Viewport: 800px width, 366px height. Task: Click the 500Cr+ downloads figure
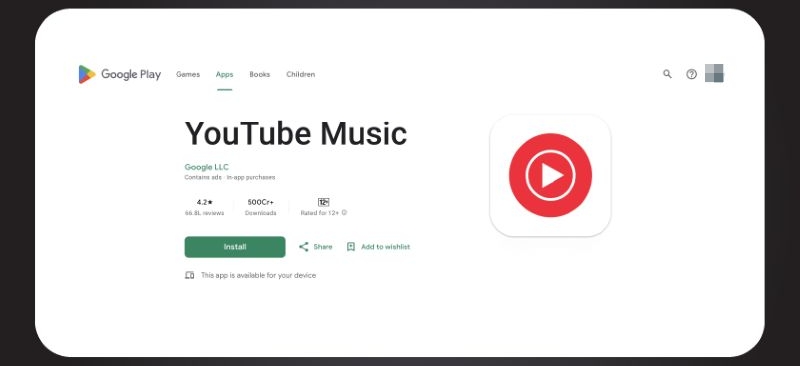pyautogui.click(x=260, y=202)
